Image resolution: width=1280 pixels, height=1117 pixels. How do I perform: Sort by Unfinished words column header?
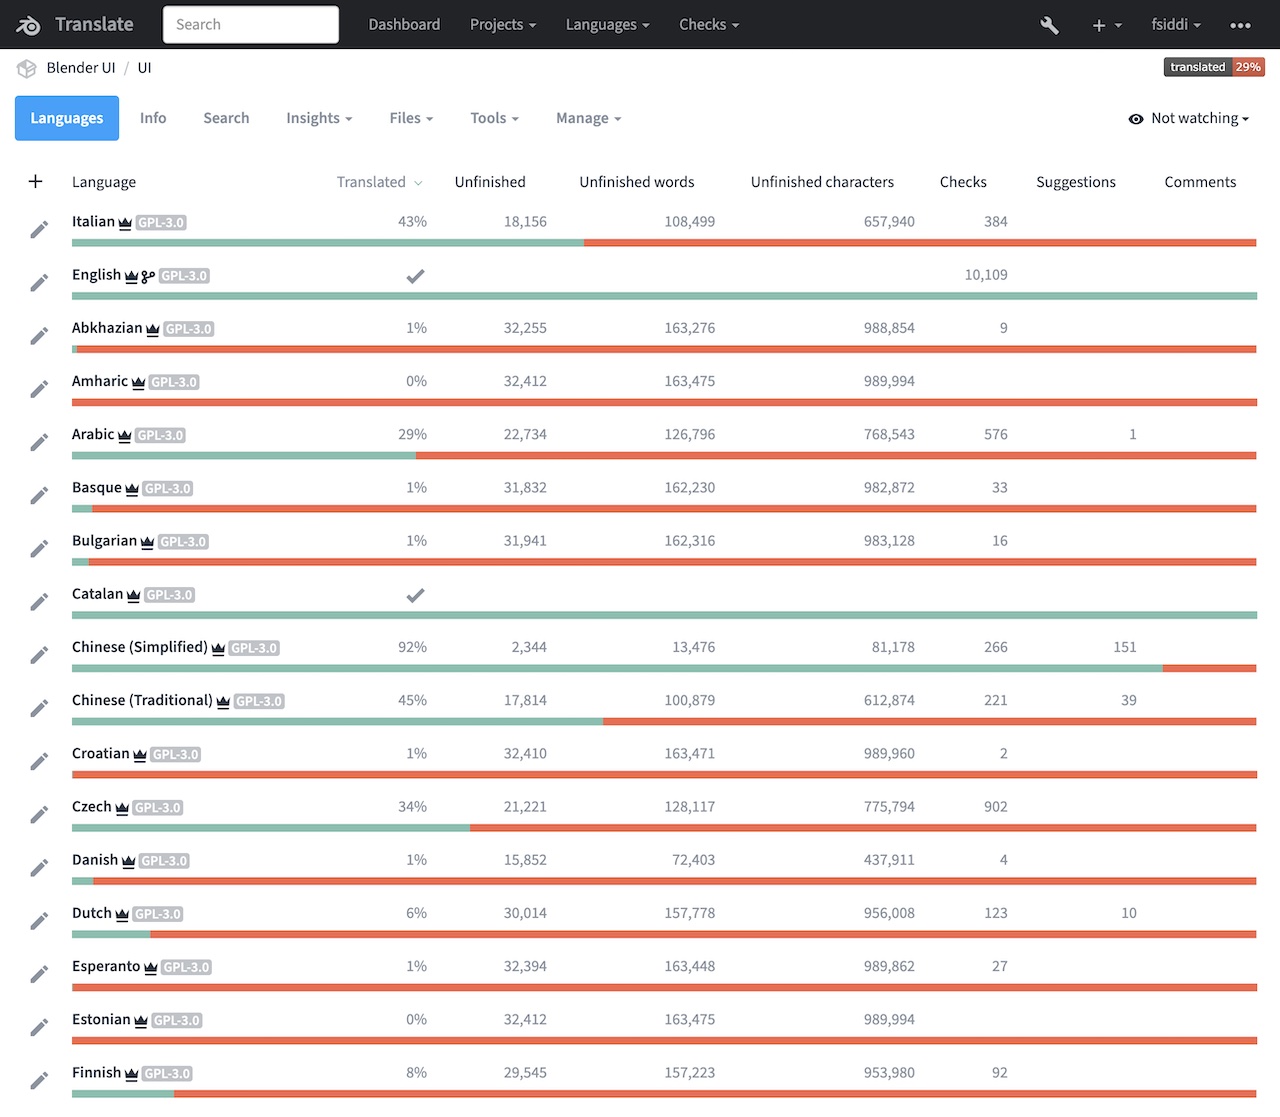[x=637, y=182]
